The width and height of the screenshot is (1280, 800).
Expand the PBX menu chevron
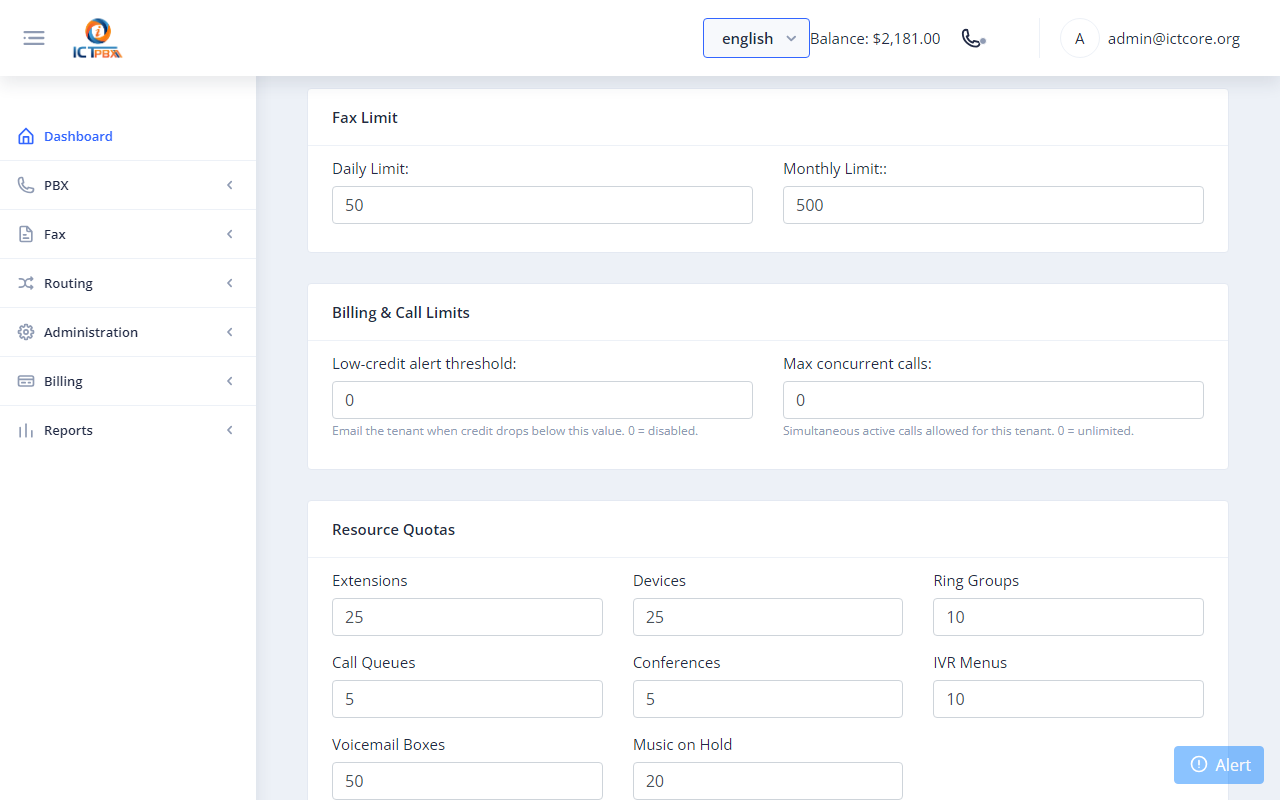[x=230, y=185]
